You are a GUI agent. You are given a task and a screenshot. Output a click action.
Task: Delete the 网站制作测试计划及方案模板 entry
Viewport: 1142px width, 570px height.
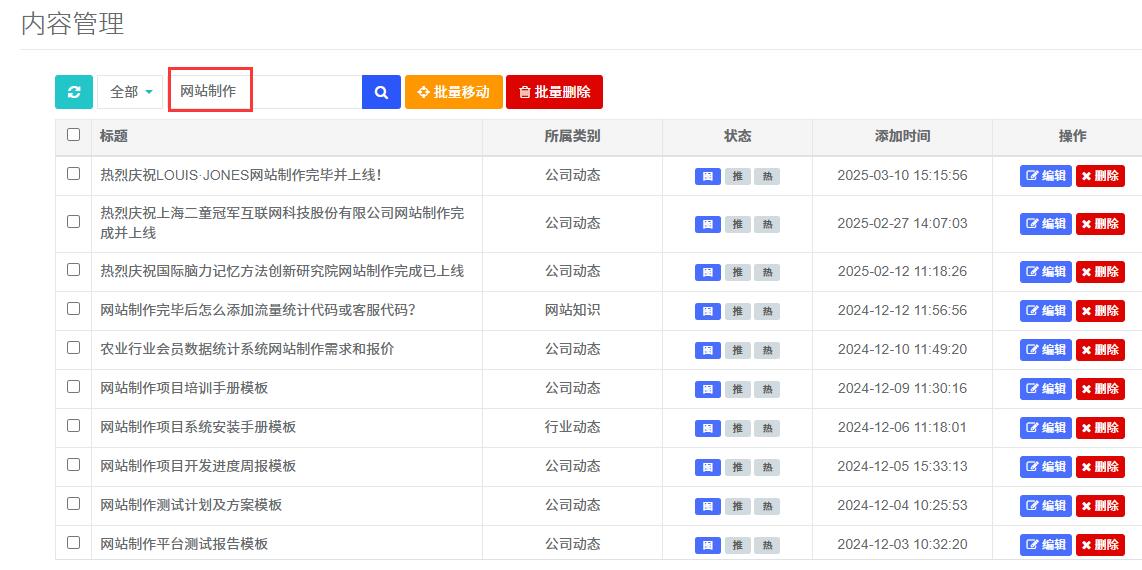1100,506
